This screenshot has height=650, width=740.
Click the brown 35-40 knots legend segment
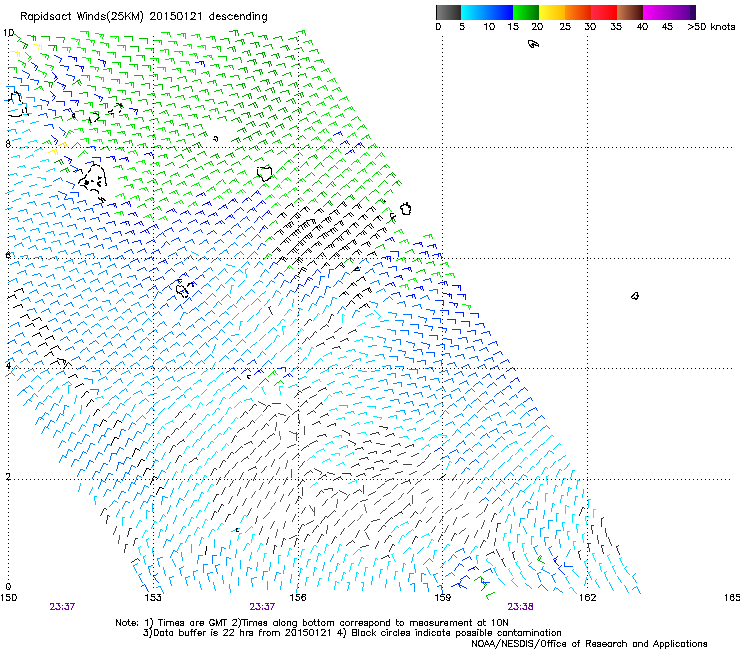pos(630,12)
